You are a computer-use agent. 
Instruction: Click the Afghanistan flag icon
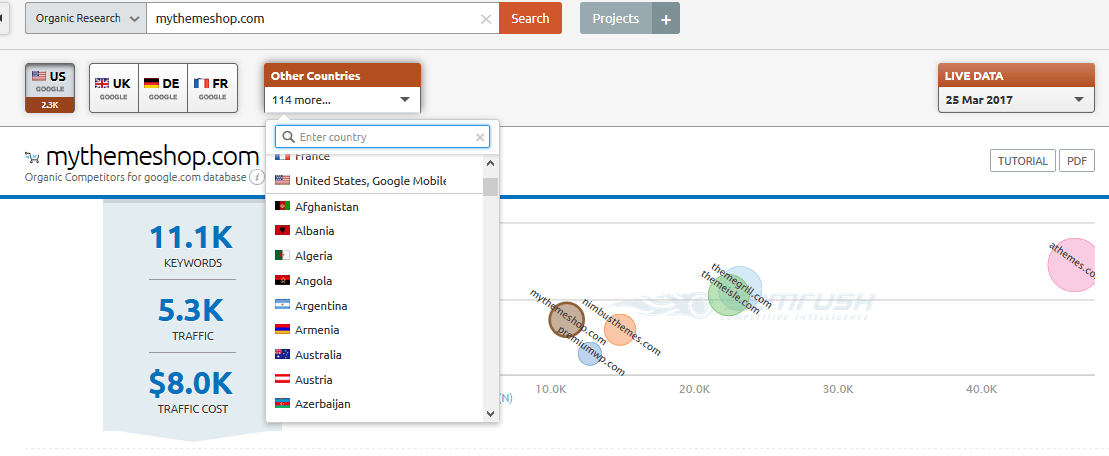click(x=282, y=206)
